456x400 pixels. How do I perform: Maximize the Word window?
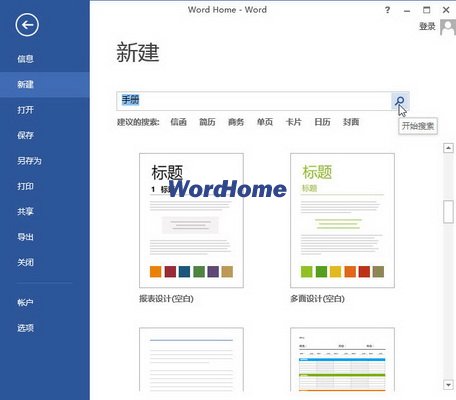pos(427,10)
